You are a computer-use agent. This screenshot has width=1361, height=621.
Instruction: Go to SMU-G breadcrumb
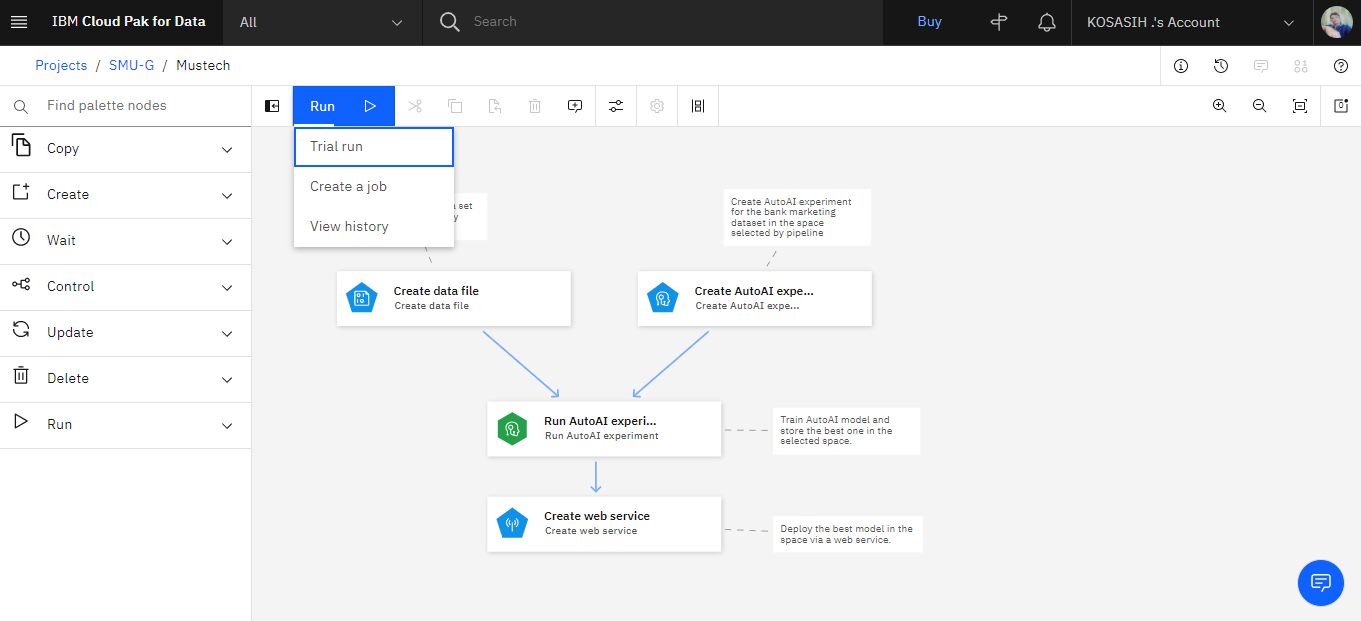click(132, 65)
